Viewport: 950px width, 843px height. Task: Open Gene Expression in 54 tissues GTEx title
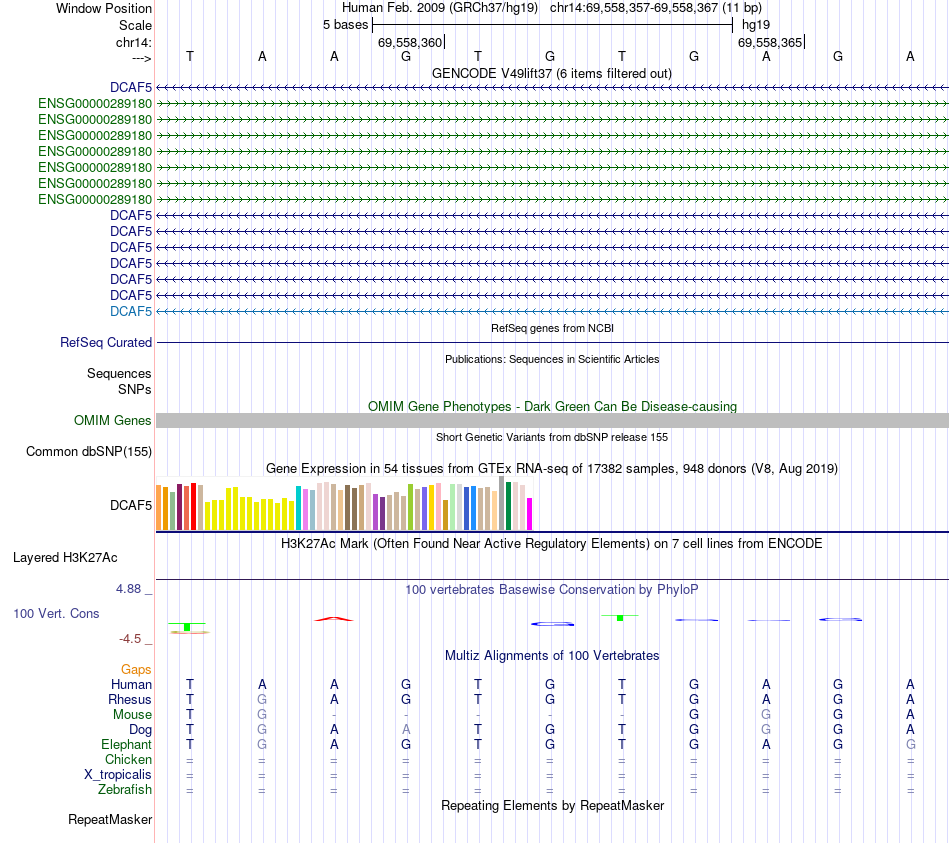(x=552, y=468)
